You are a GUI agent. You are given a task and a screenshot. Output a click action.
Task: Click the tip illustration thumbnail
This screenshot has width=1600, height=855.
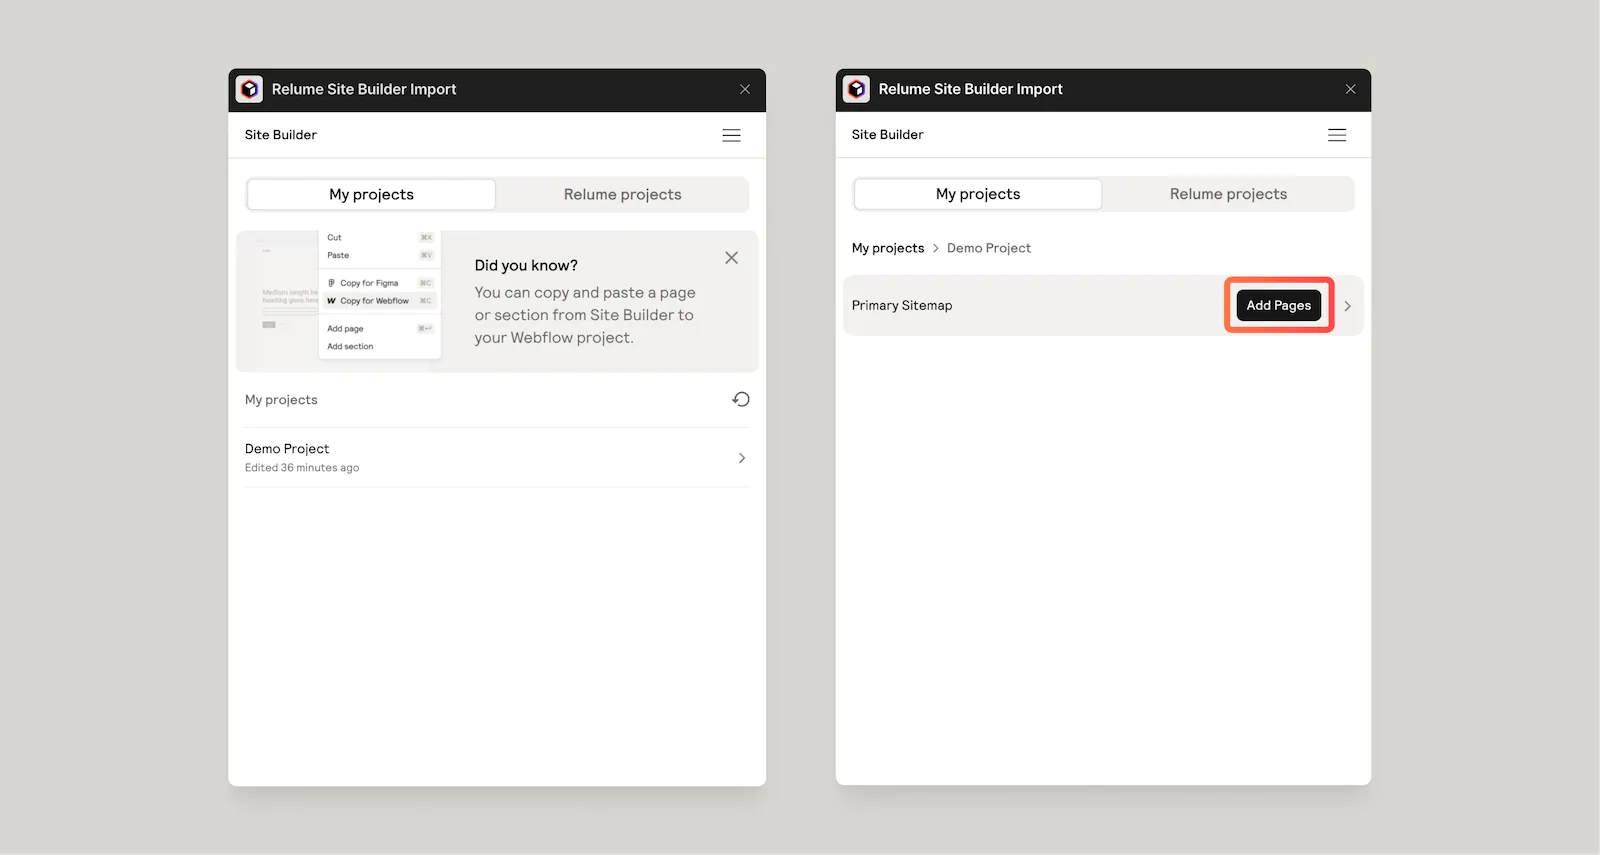340,300
